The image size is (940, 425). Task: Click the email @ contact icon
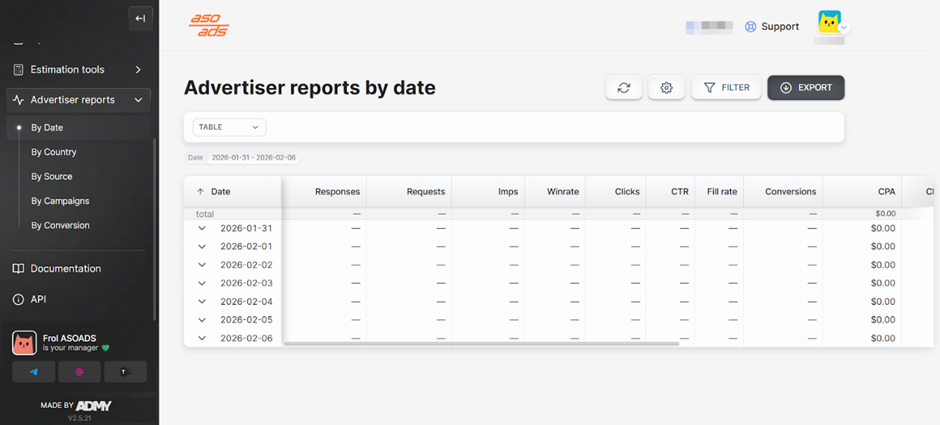(x=80, y=372)
